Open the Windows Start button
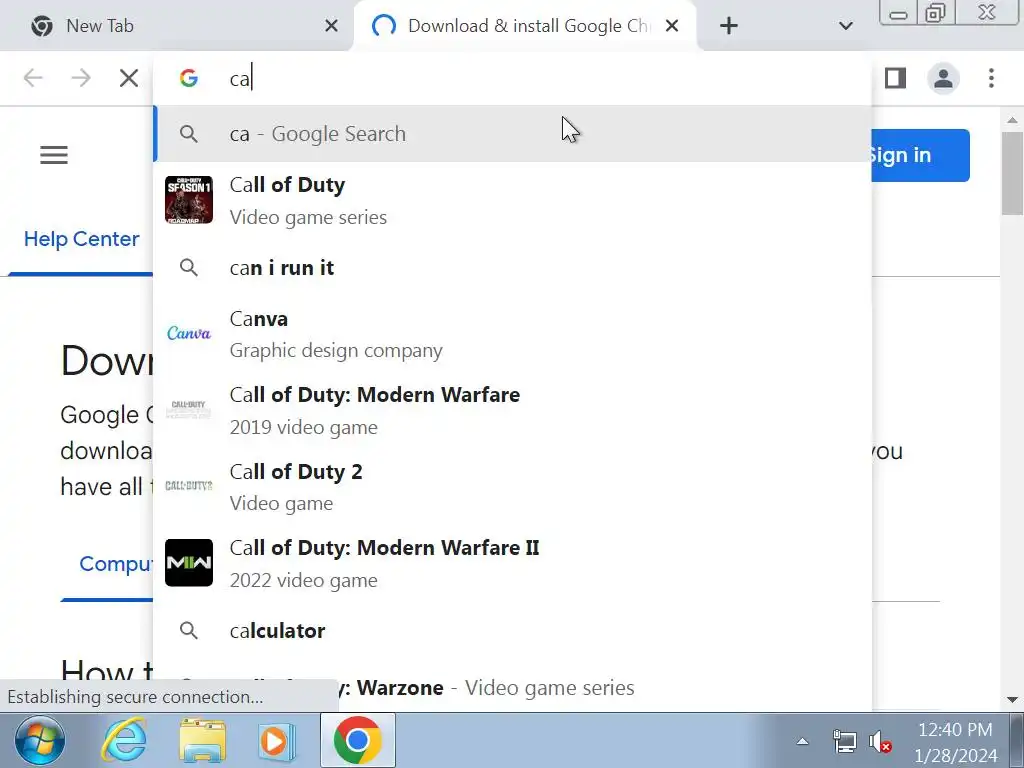Image resolution: width=1024 pixels, height=768 pixels. (40, 741)
